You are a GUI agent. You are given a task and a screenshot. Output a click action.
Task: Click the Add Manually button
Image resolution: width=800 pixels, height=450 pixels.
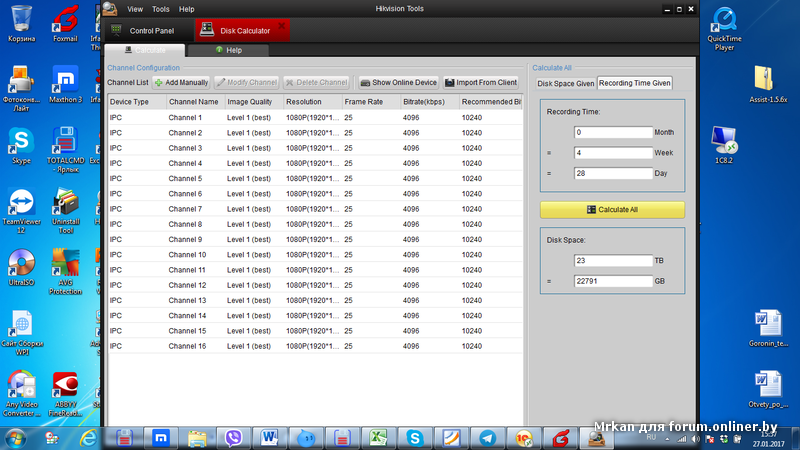(181, 82)
